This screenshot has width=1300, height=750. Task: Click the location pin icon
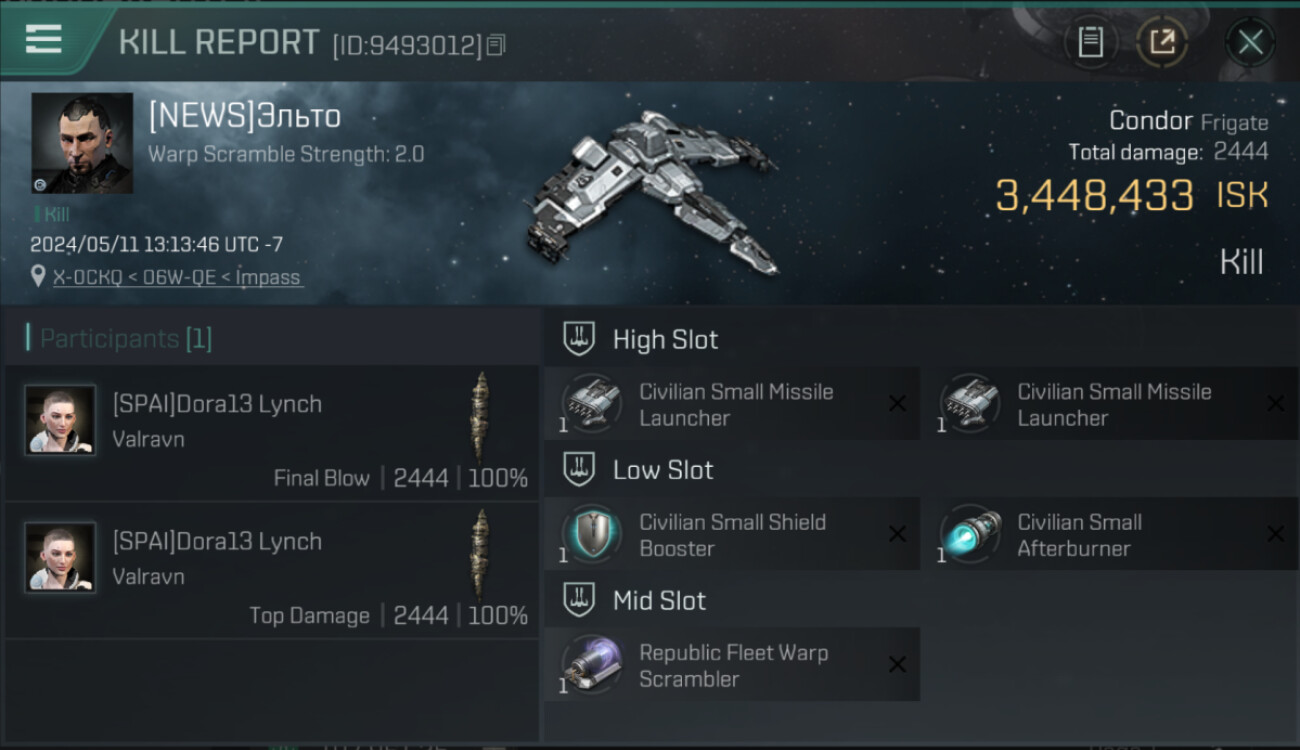coord(38,276)
